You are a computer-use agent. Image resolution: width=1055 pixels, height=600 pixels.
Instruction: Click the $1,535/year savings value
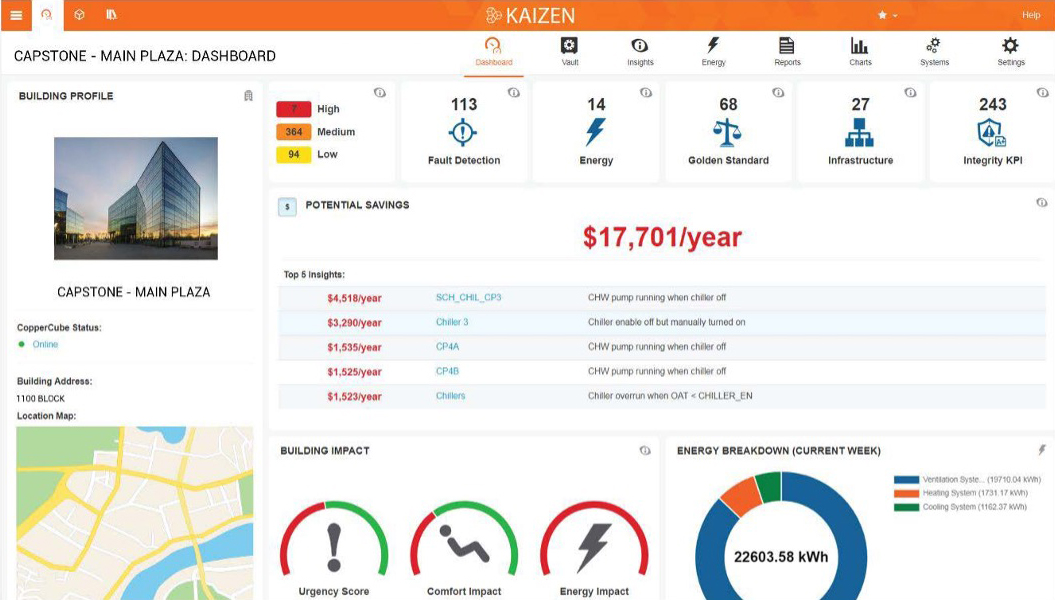click(355, 348)
